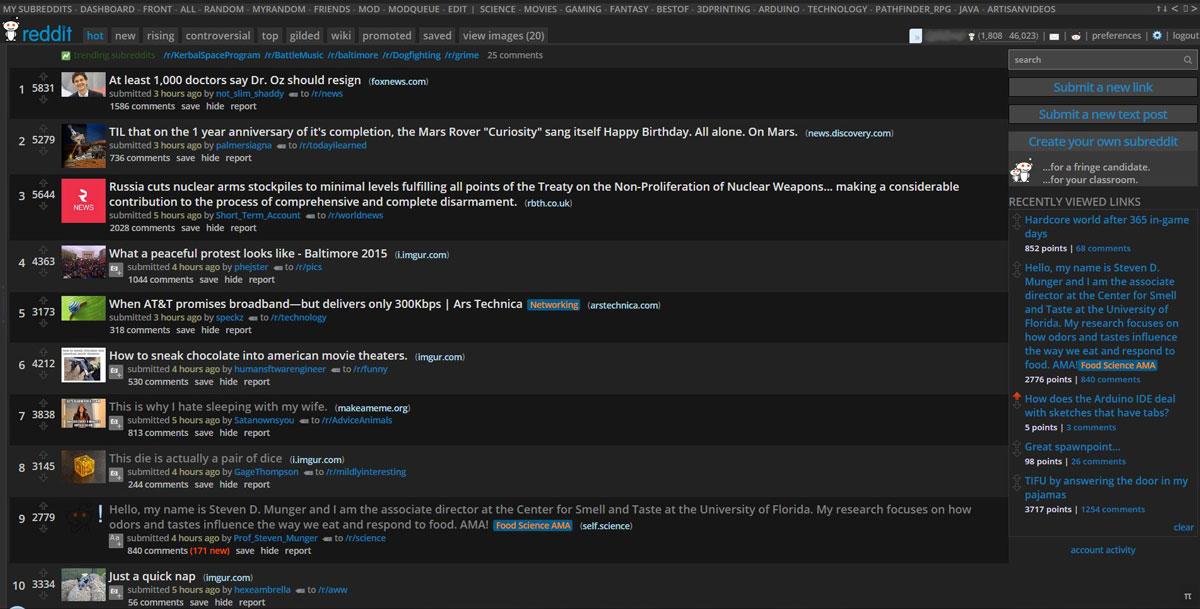Open the Mars Rover post thumbnail
The height and width of the screenshot is (609, 1200).
(83, 145)
